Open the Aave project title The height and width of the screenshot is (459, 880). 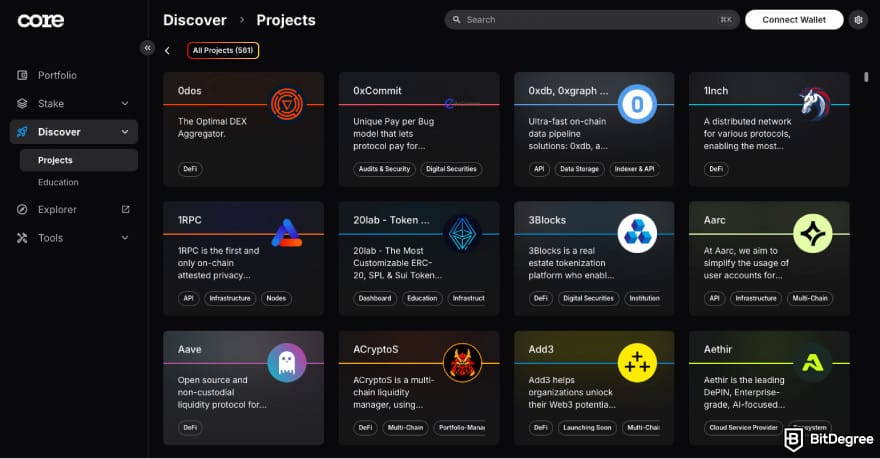[190, 349]
